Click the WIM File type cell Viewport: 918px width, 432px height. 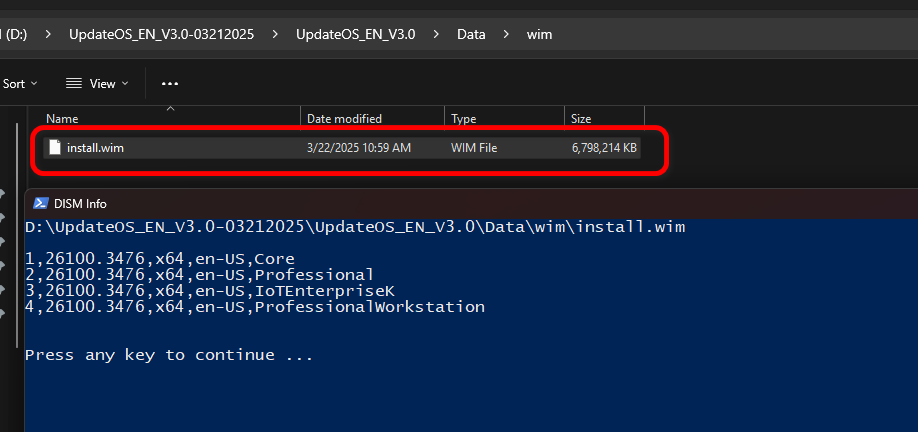(x=474, y=148)
